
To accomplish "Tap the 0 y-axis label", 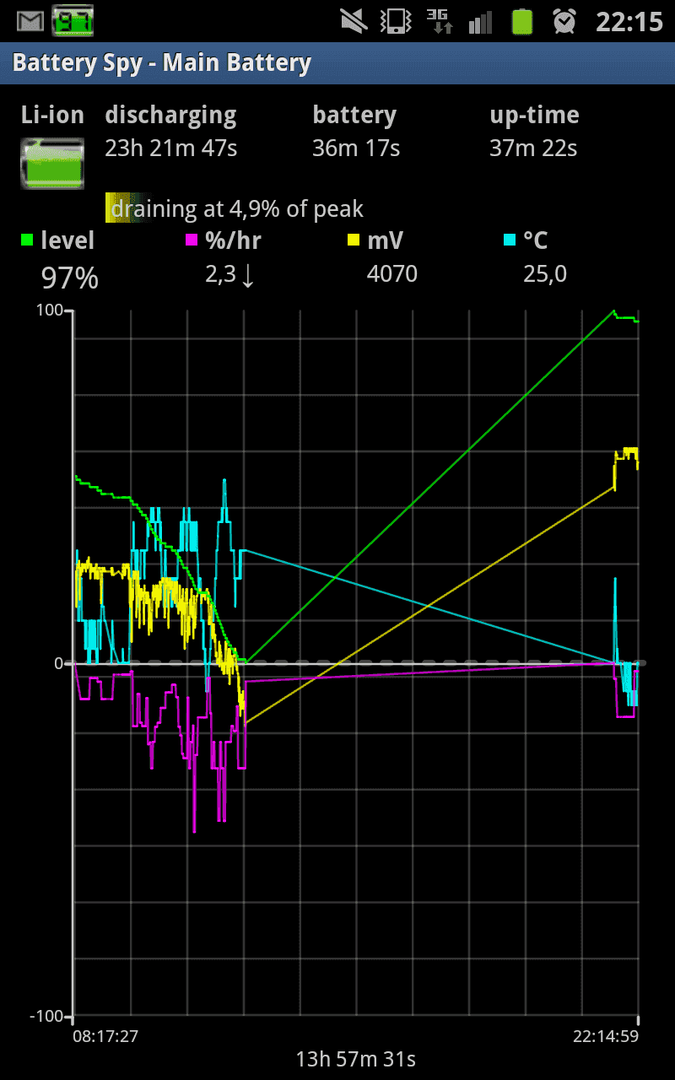I will pos(59,663).
